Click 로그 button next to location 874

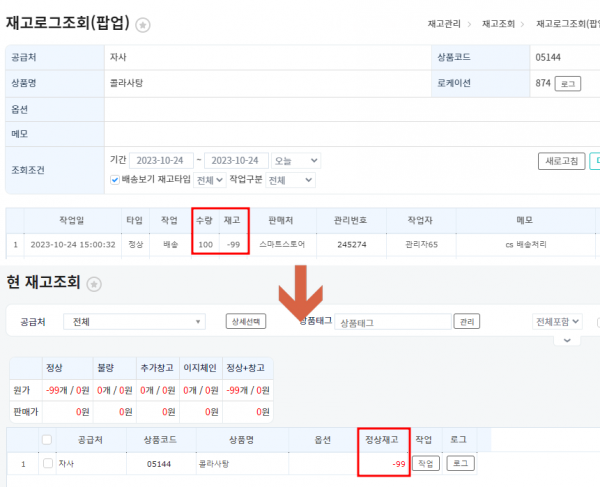(567, 84)
